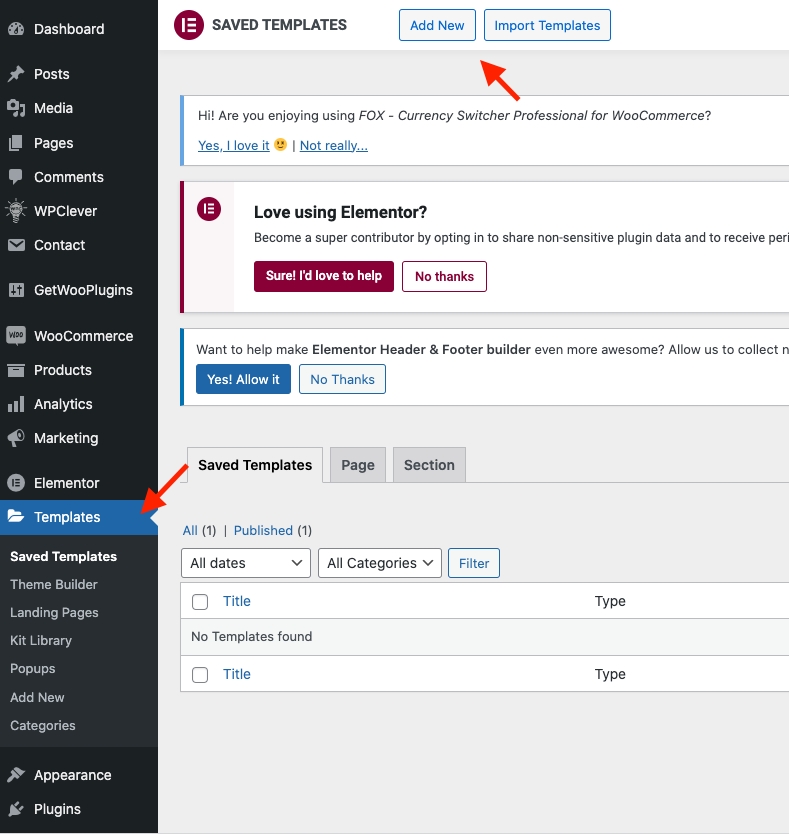Toggle the select-all checkbox in table footer

coord(200,675)
